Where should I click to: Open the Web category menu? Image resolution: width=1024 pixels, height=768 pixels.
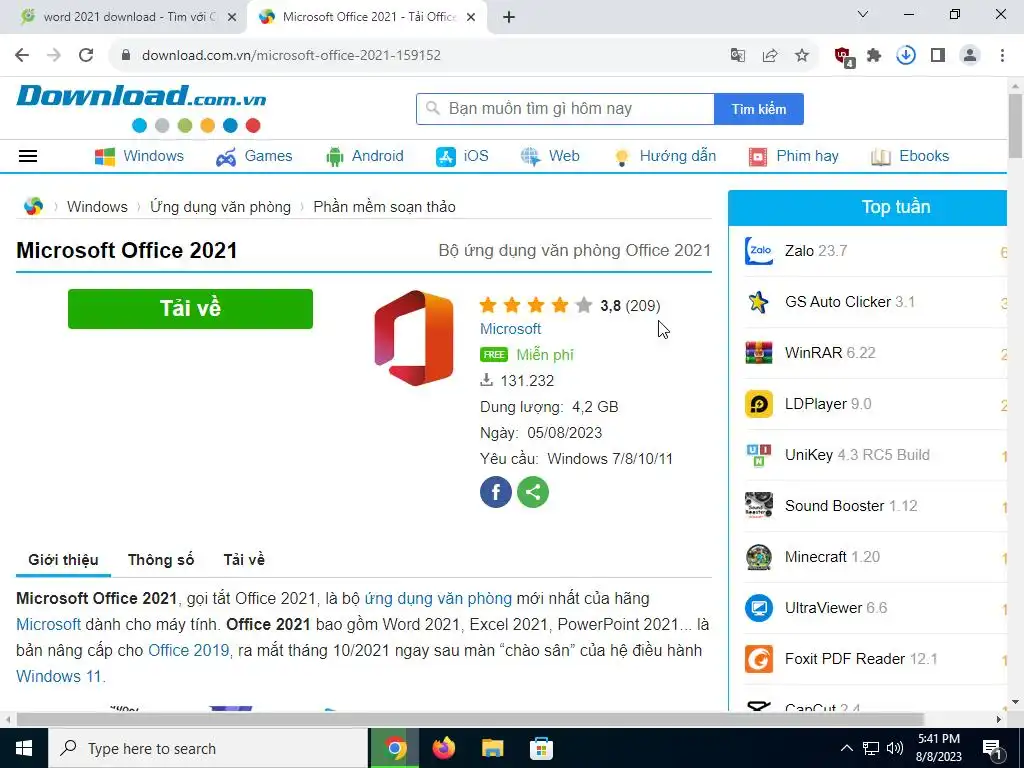point(550,156)
